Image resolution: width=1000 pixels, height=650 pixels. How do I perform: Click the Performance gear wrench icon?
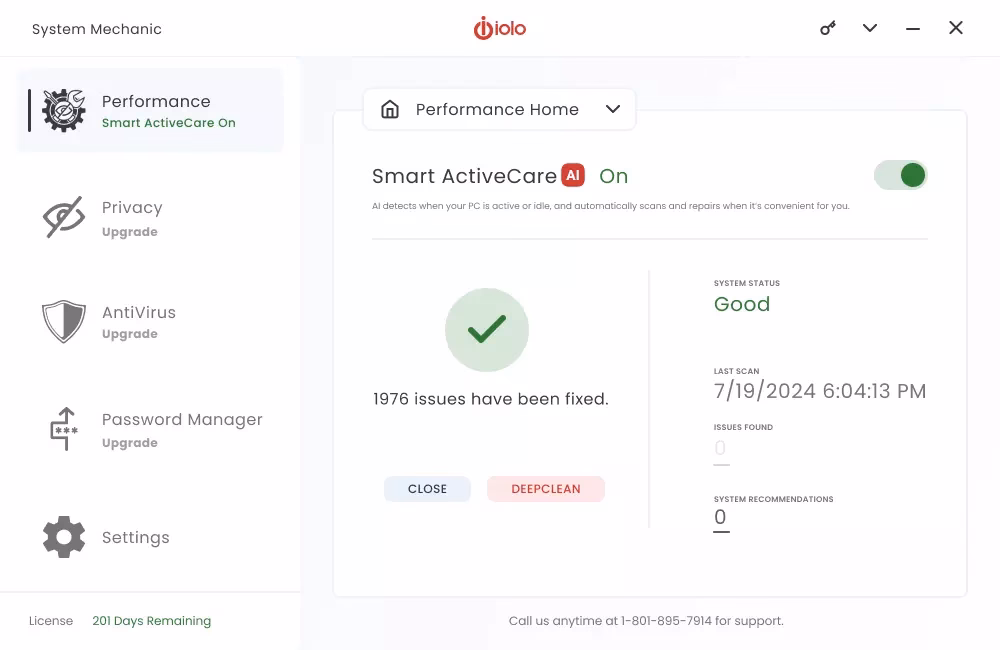[63, 110]
